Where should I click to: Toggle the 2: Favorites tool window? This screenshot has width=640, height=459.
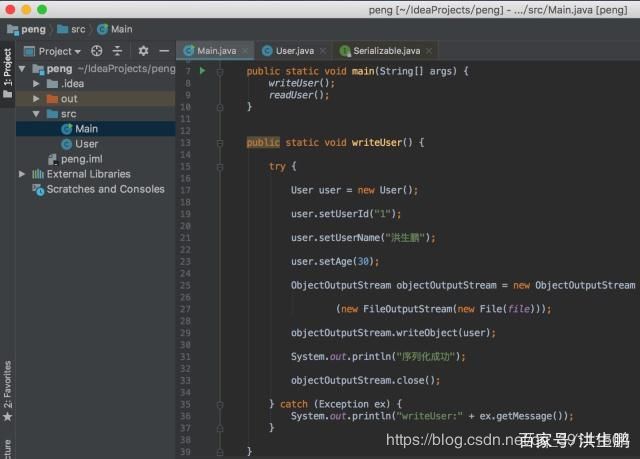(x=7, y=390)
